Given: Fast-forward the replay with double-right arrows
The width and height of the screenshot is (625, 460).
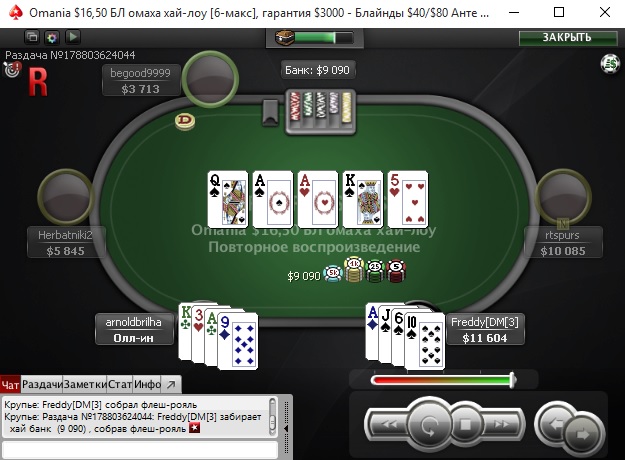Looking at the screenshot, I should (x=501, y=424).
